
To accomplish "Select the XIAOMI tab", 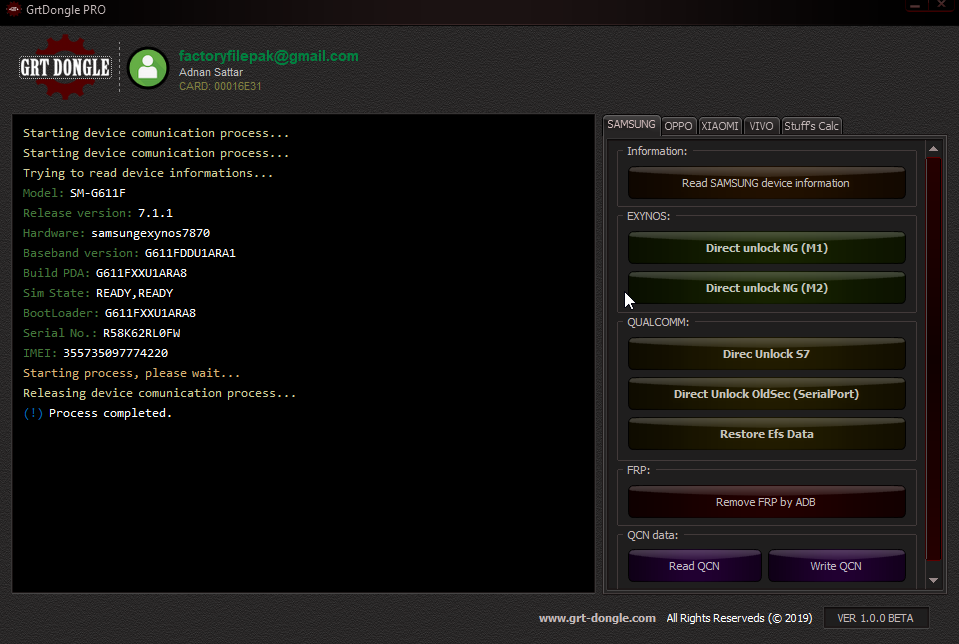I will (720, 126).
